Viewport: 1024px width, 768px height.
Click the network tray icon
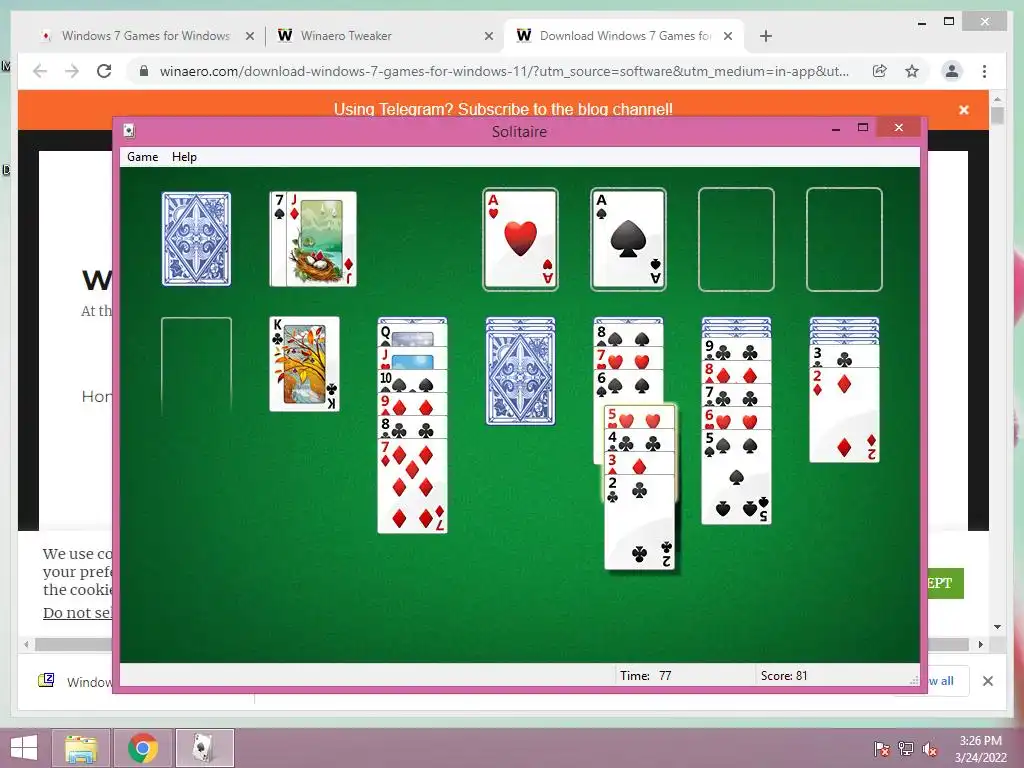[x=906, y=749]
